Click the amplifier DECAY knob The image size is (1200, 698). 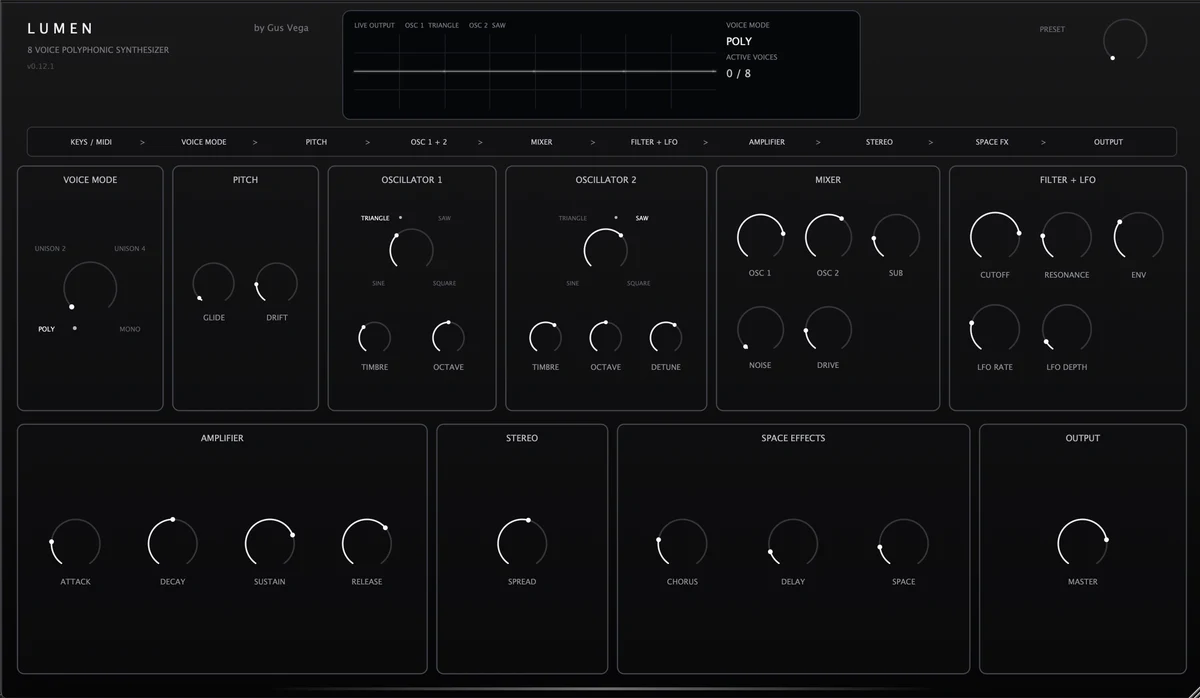coord(172,544)
